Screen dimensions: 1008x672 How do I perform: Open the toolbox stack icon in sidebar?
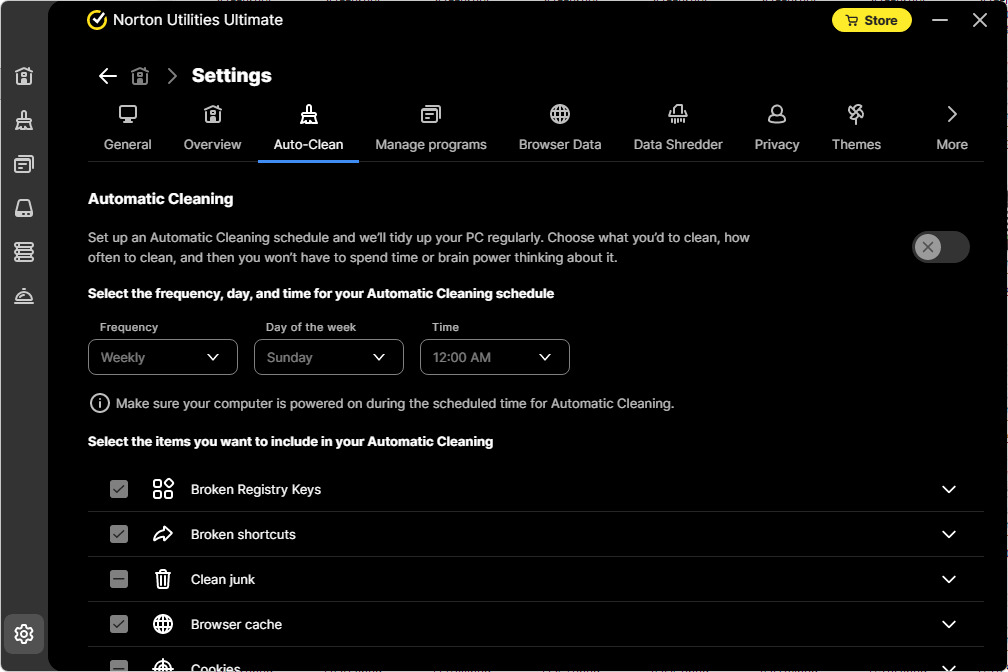23,252
